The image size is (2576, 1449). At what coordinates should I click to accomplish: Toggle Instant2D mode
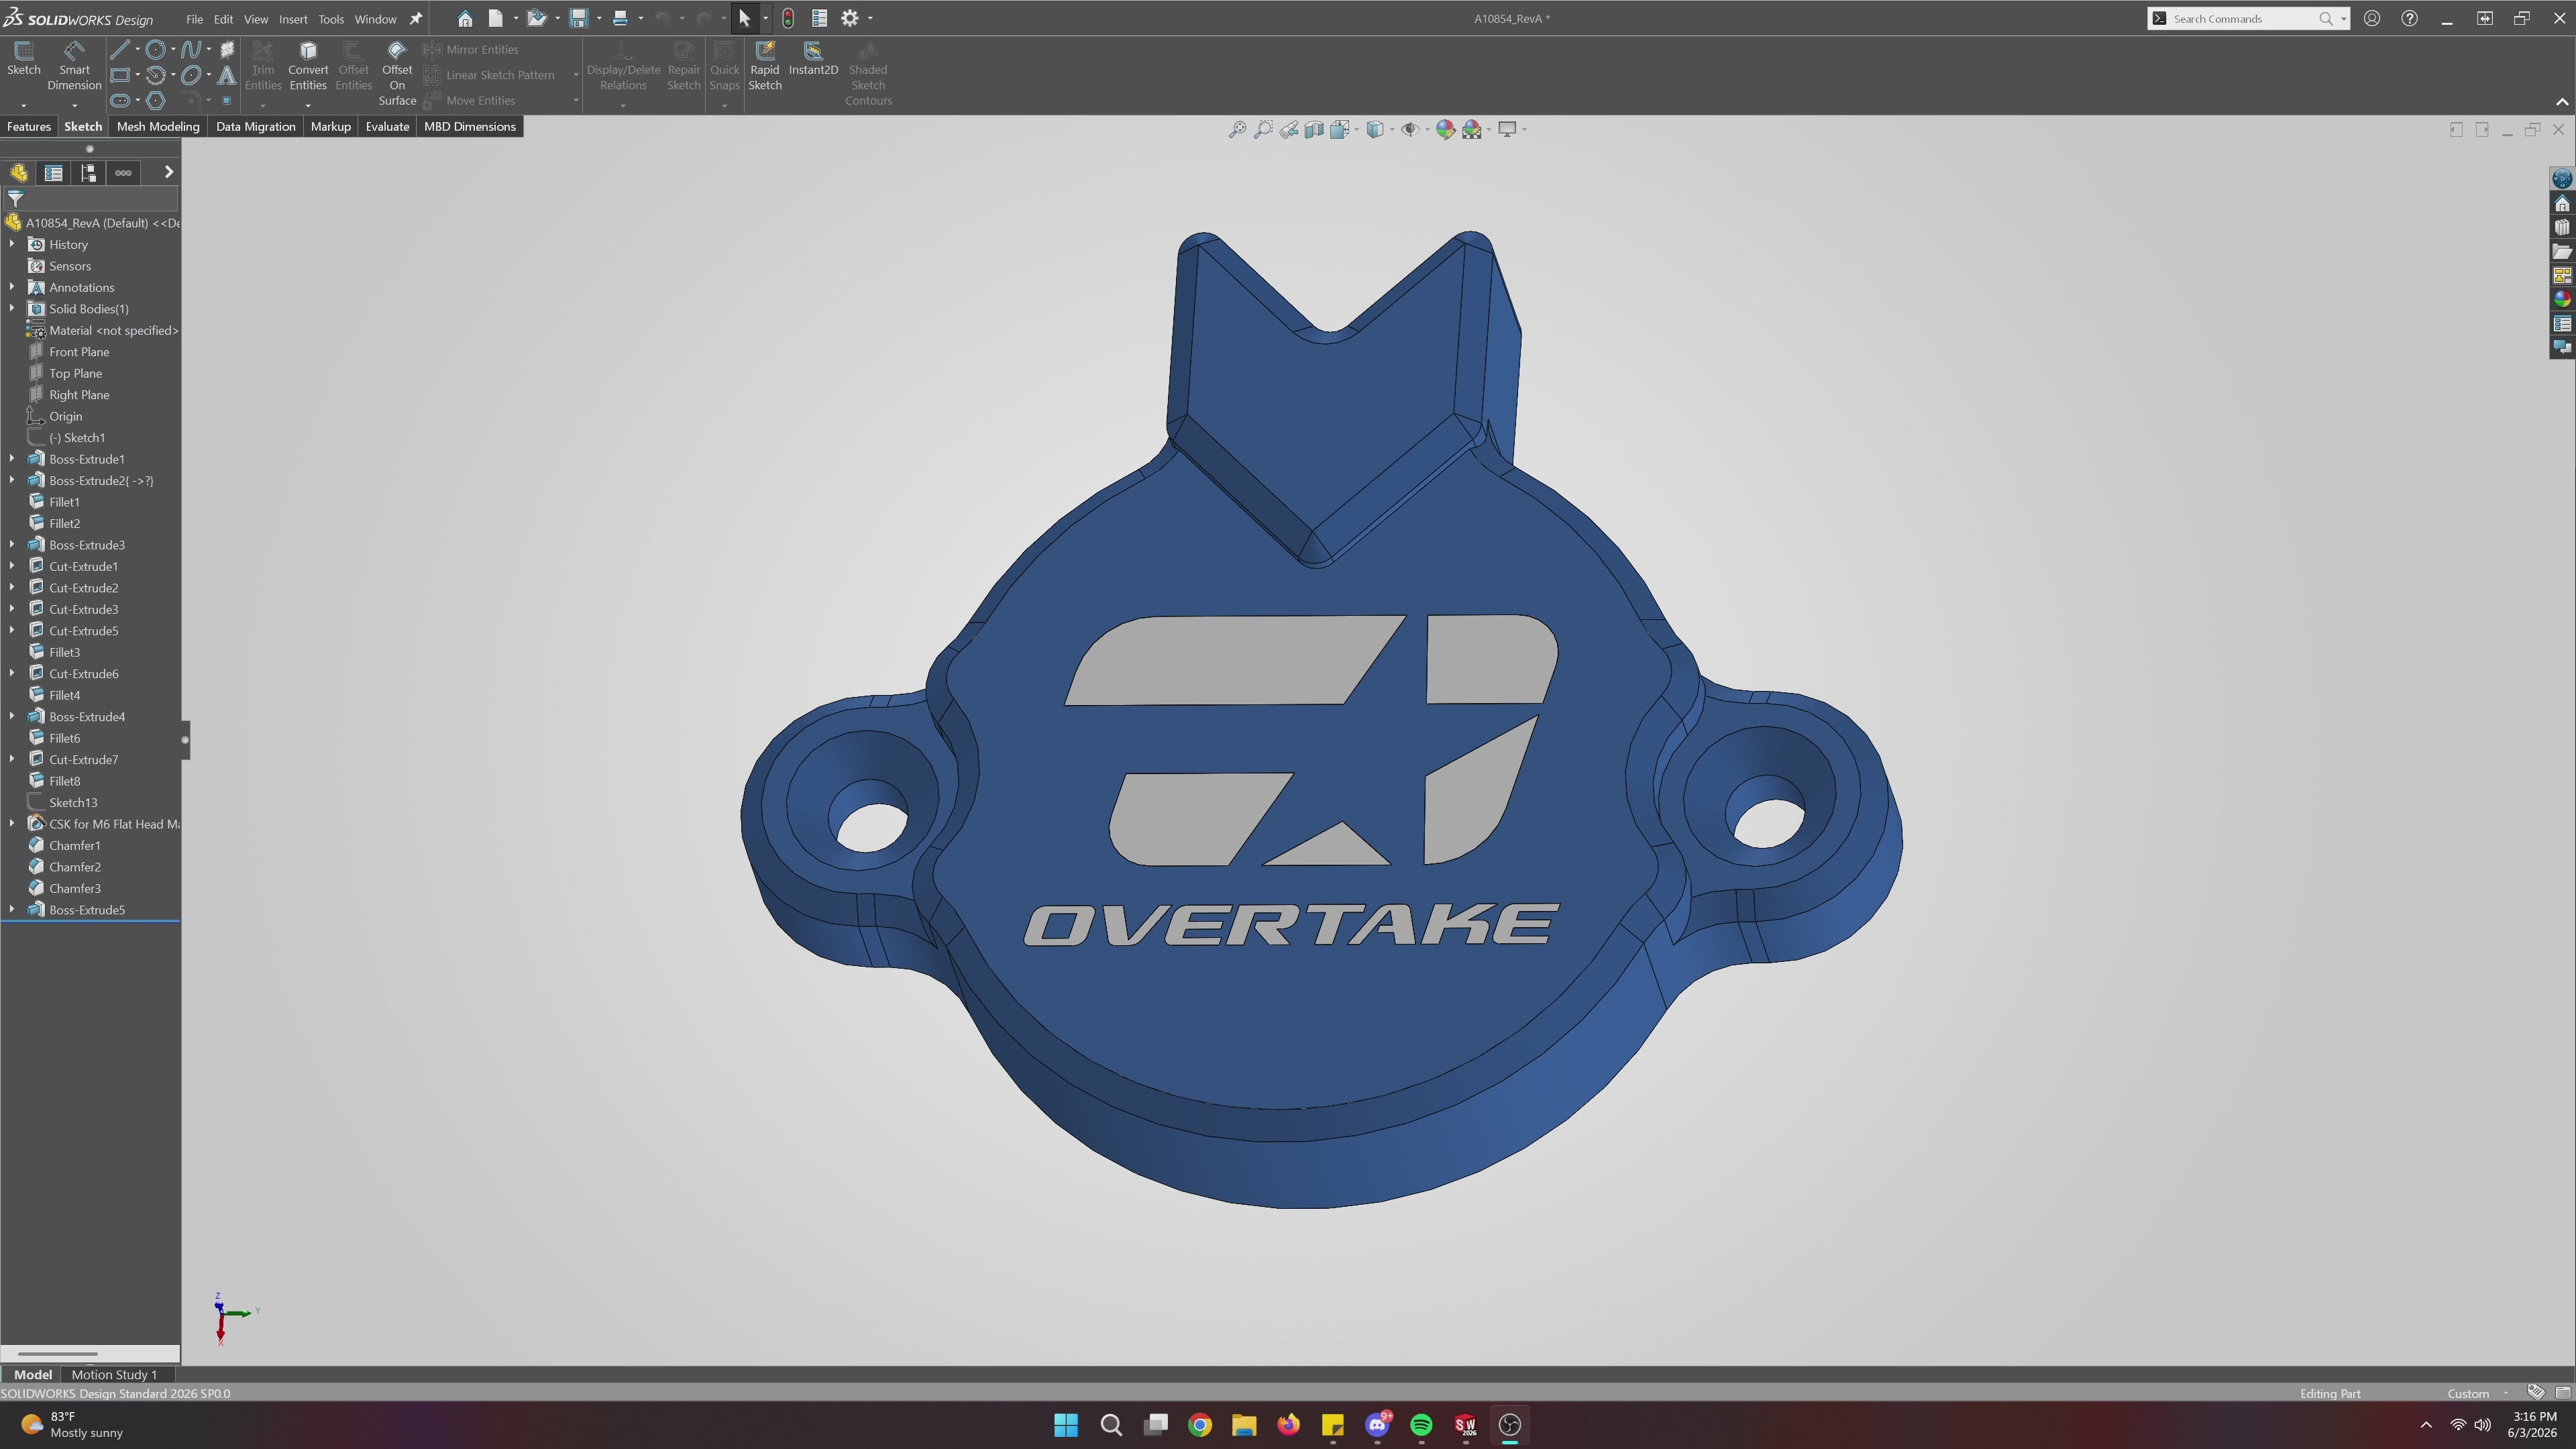[x=813, y=59]
